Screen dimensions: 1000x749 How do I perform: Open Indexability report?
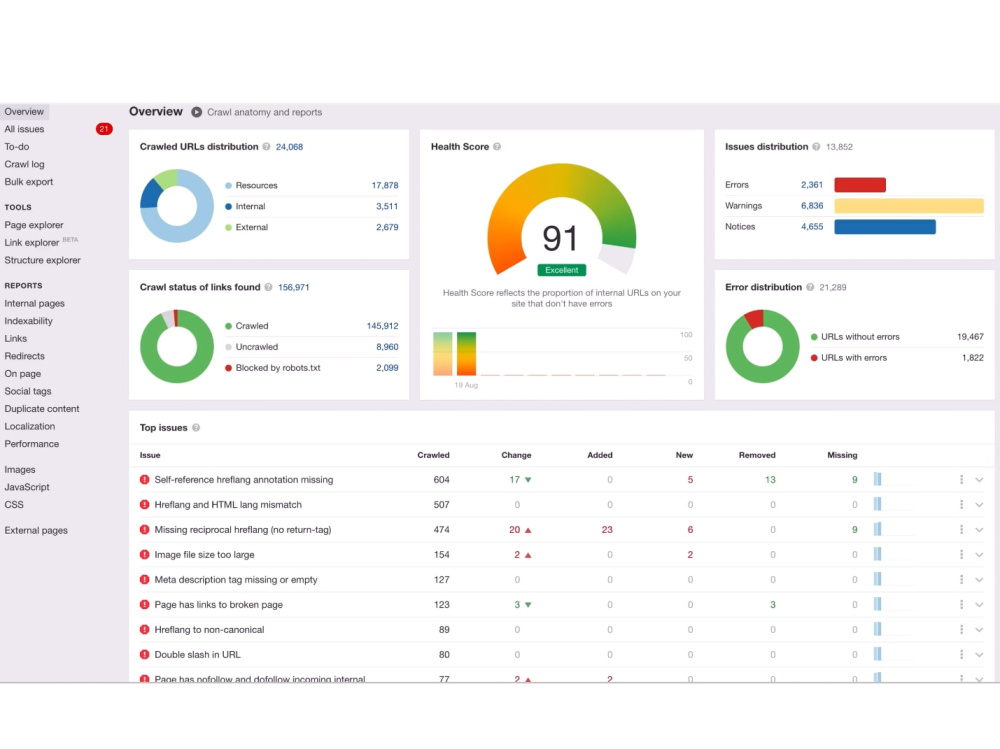tap(29, 321)
